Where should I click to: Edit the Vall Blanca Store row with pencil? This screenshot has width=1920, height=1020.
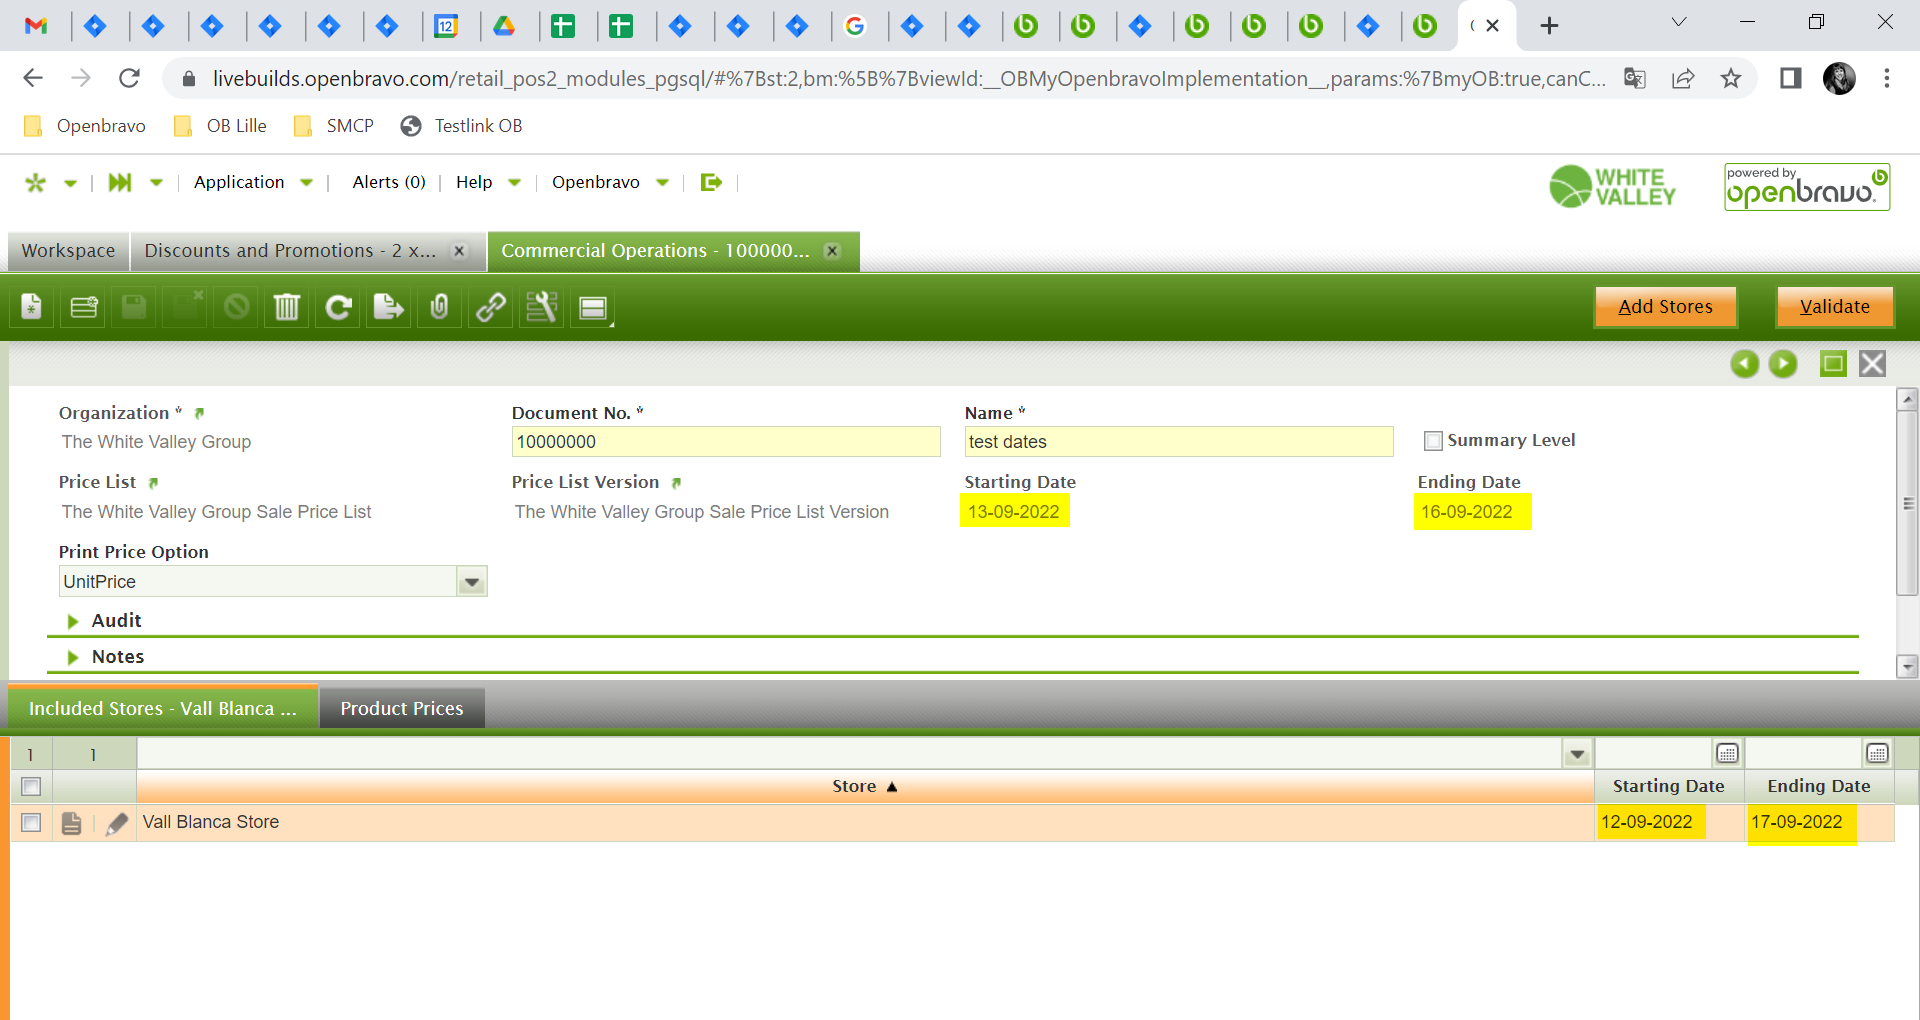pyautogui.click(x=117, y=823)
